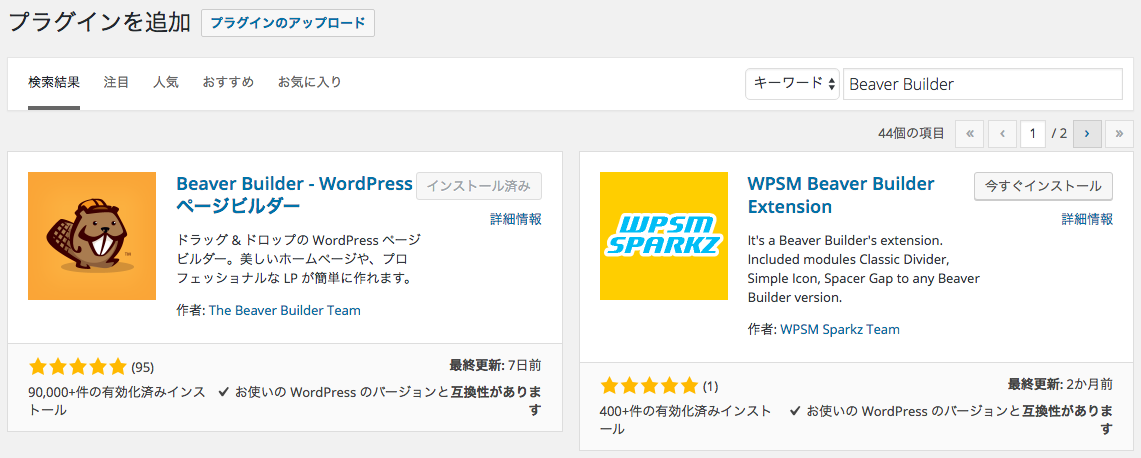Image resolution: width=1141 pixels, height=458 pixels.
Task: Click the Beaver Builder description ドラッグ & ドロップ text
Action: tap(298, 258)
